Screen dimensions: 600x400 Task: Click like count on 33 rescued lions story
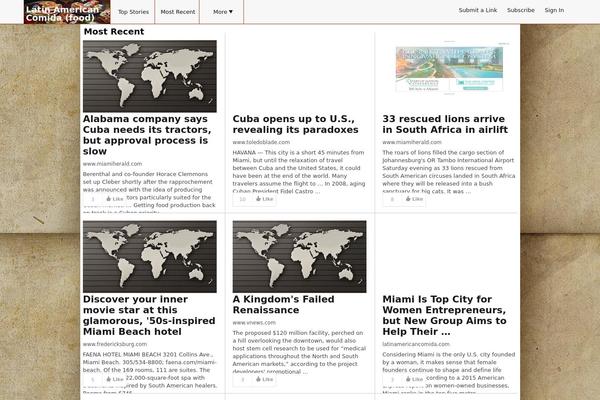tap(392, 199)
